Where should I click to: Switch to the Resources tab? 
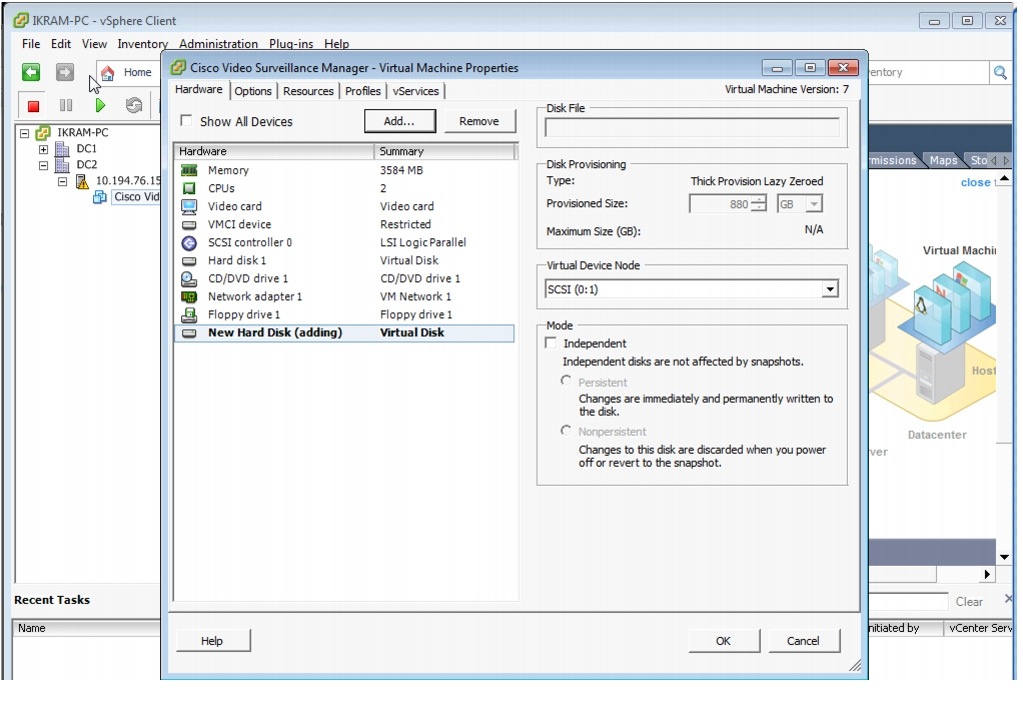[308, 90]
